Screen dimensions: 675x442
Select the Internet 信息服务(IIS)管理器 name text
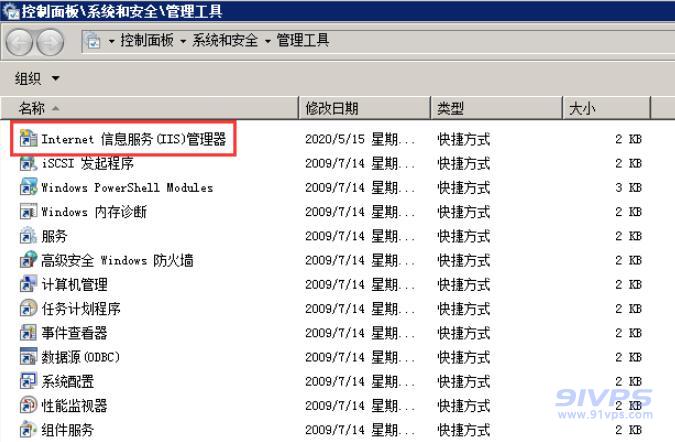pyautogui.click(x=133, y=139)
